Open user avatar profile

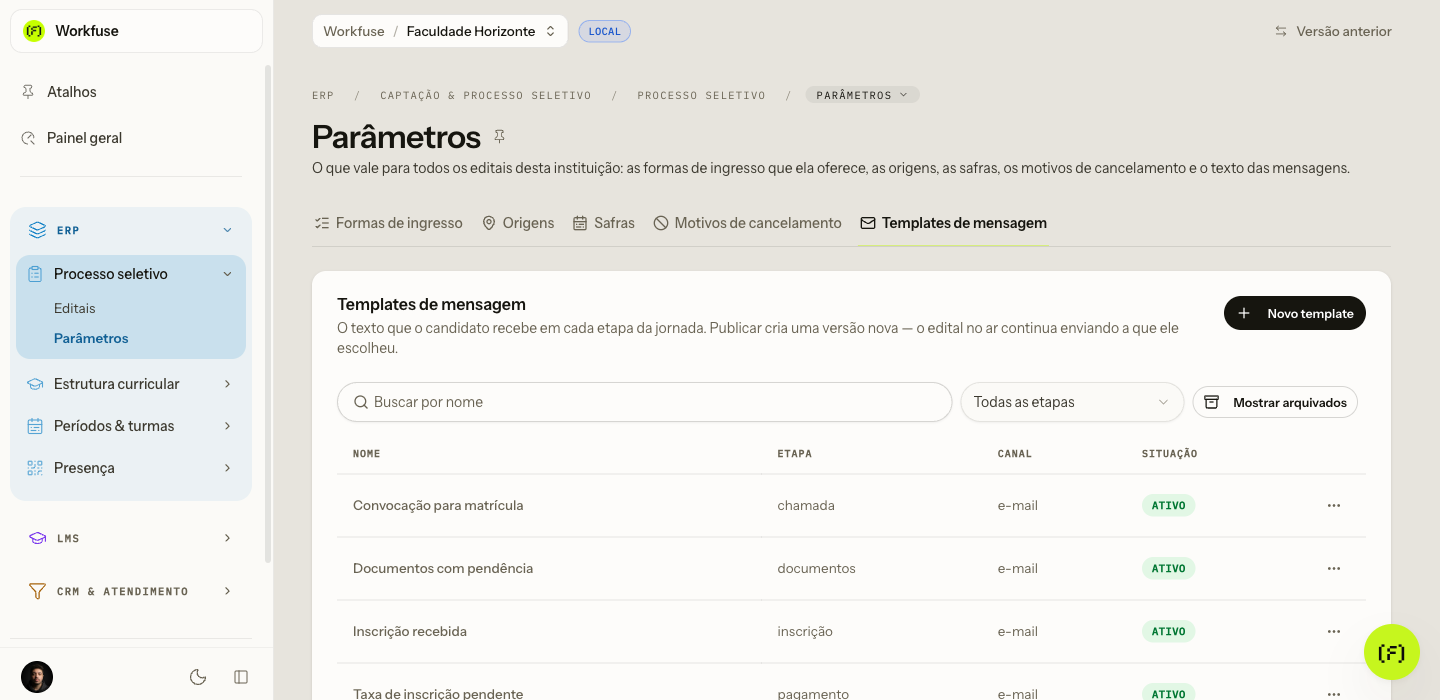[37, 677]
